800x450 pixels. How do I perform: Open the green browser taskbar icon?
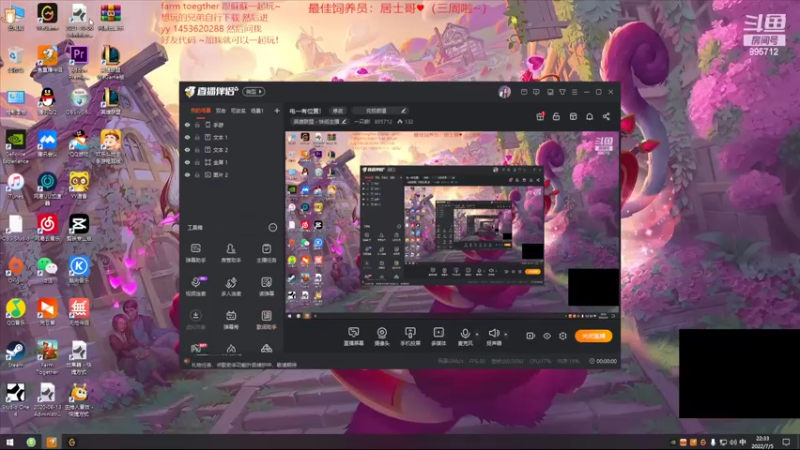[x=31, y=442]
